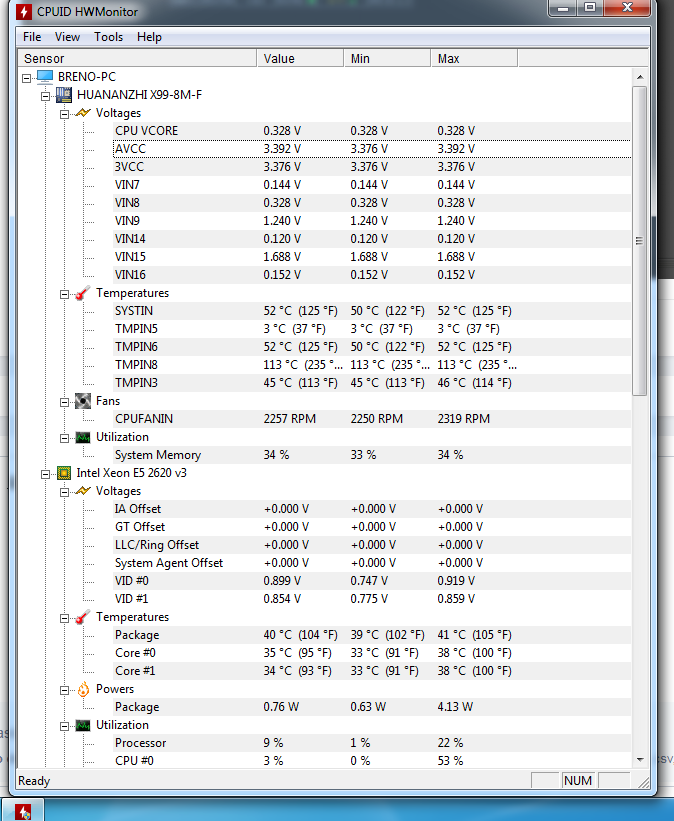Click the Min column header
Viewport: 674px width, 821px height.
click(x=387, y=59)
